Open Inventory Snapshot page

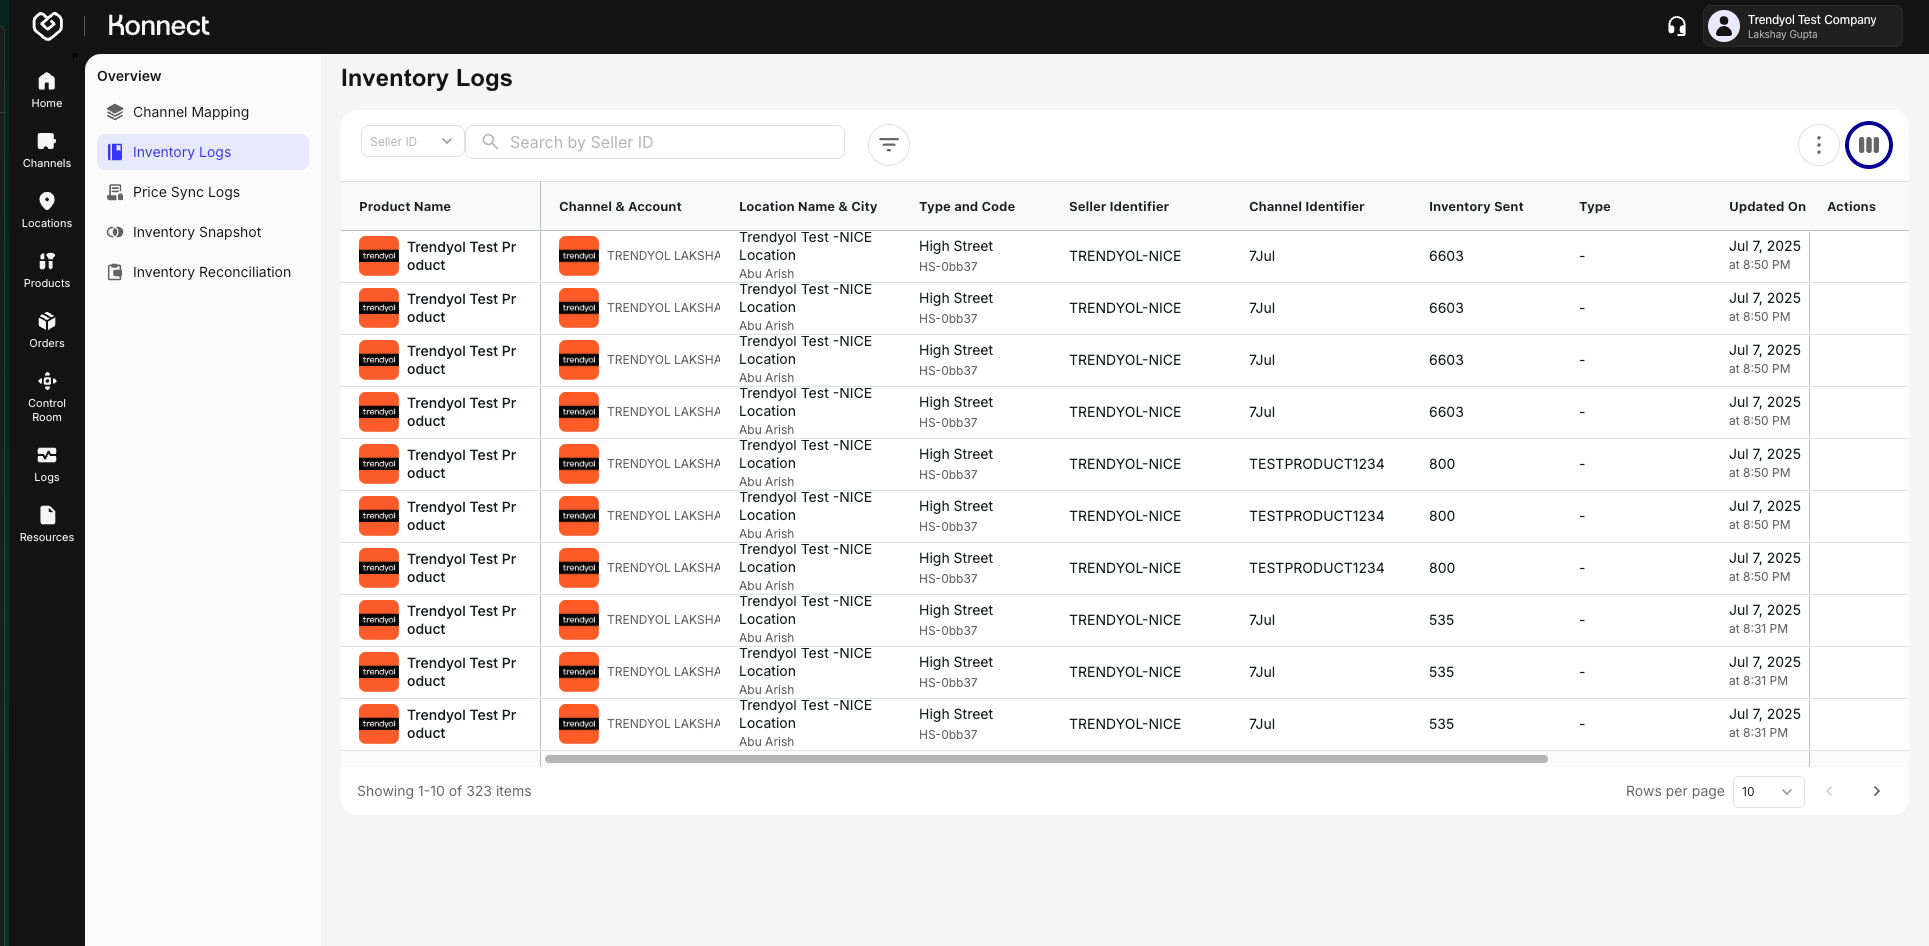[203, 232]
